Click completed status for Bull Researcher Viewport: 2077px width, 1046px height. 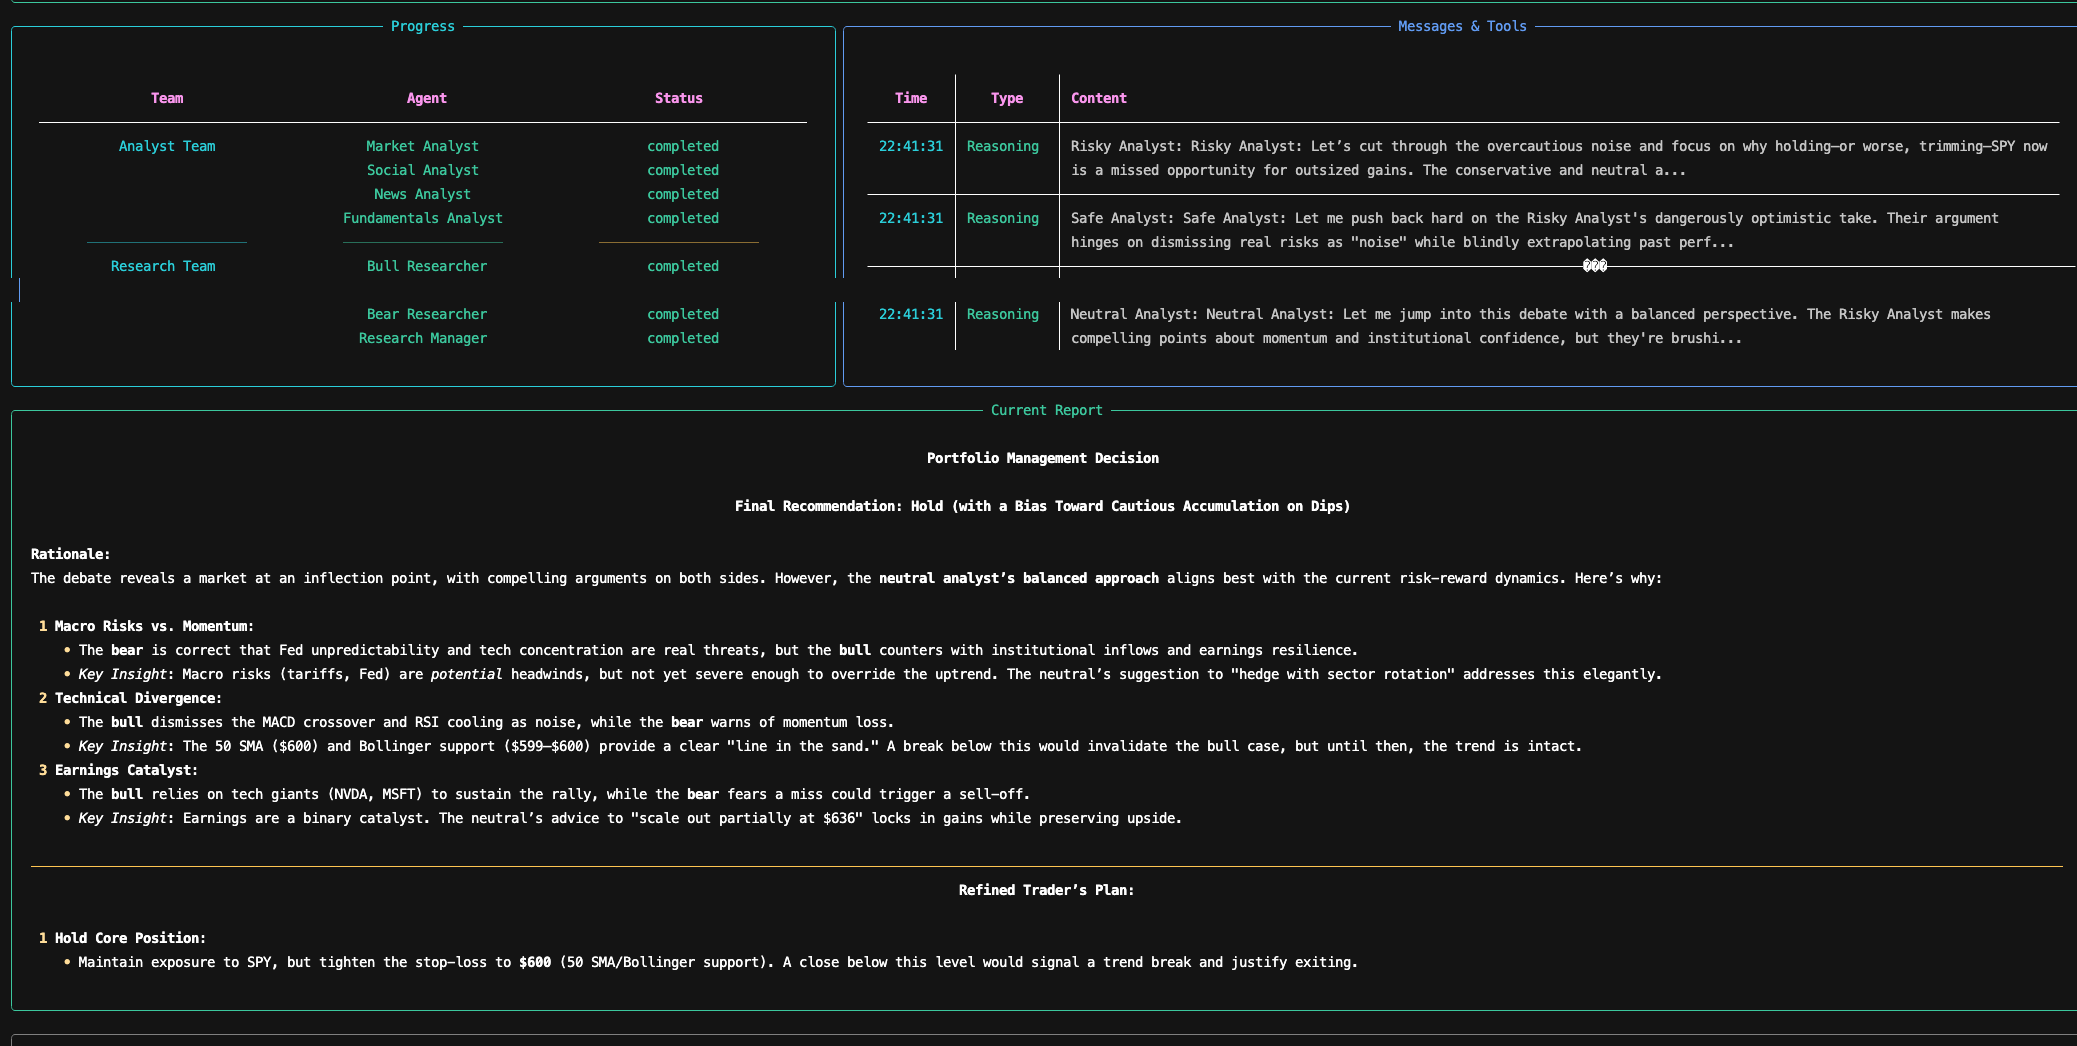(x=683, y=266)
